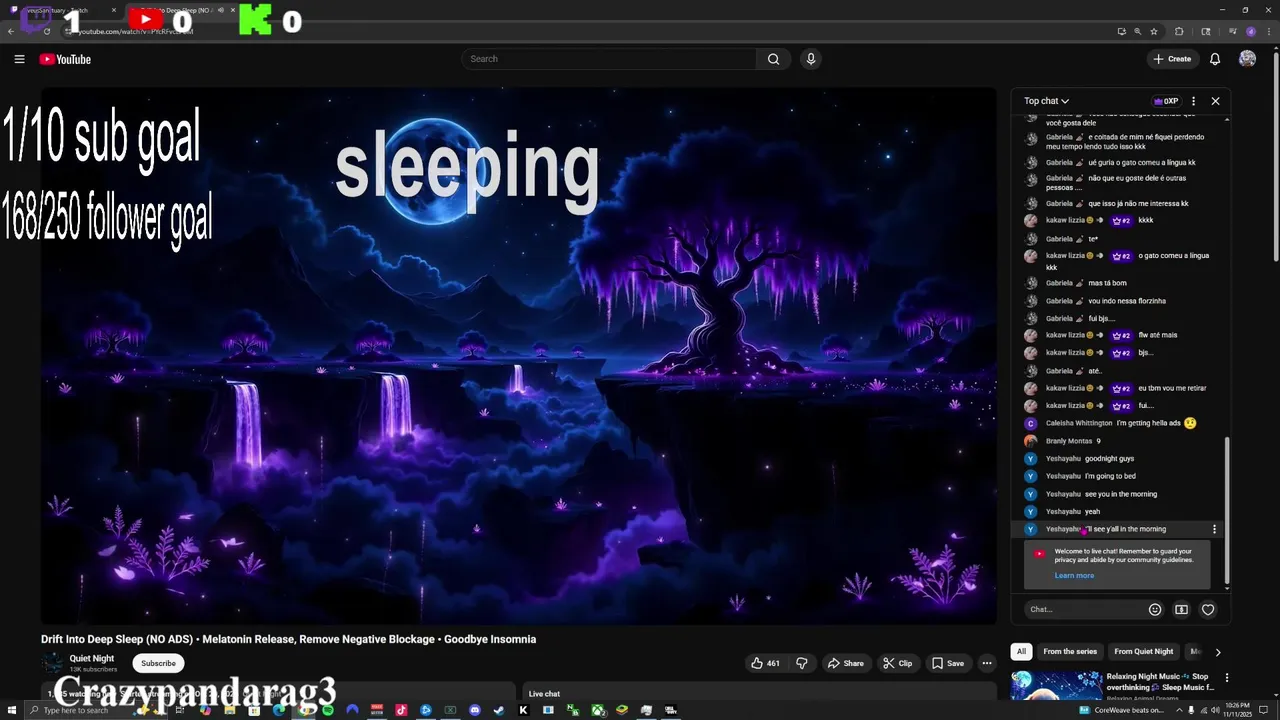Open media controls icon in Chrome toolbar
The height and width of the screenshot is (720, 1280).
[x=1233, y=31]
